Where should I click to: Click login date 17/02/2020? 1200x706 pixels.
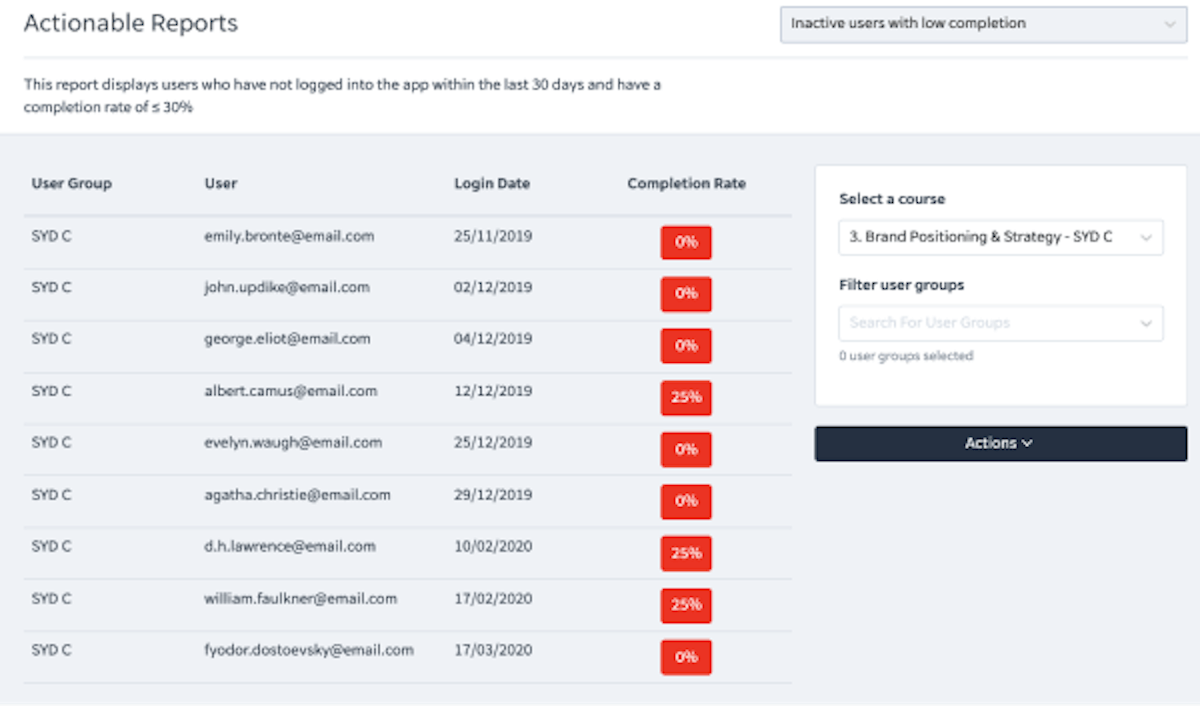click(x=493, y=598)
